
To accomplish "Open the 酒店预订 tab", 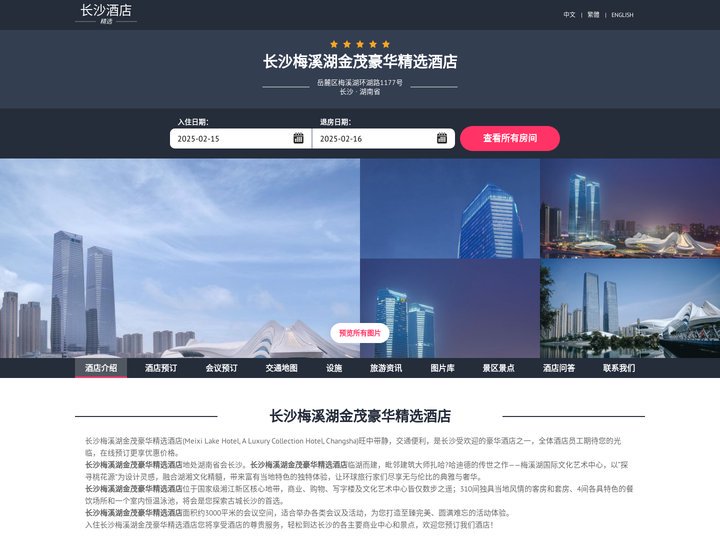I will [x=161, y=368].
